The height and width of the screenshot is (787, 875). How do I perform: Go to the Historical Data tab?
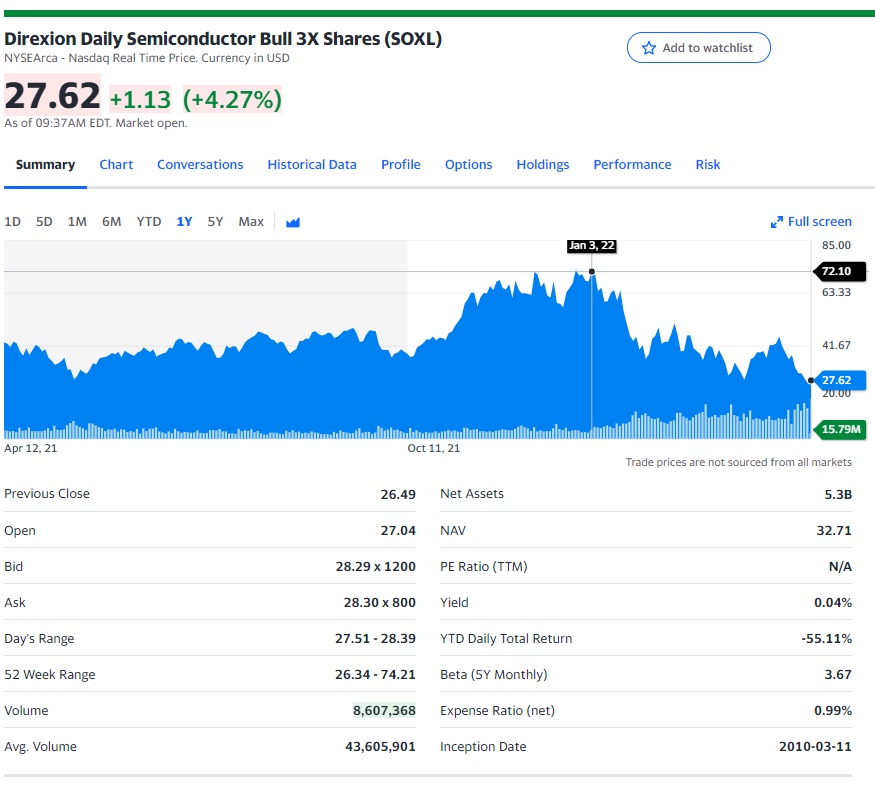pyautogui.click(x=312, y=165)
